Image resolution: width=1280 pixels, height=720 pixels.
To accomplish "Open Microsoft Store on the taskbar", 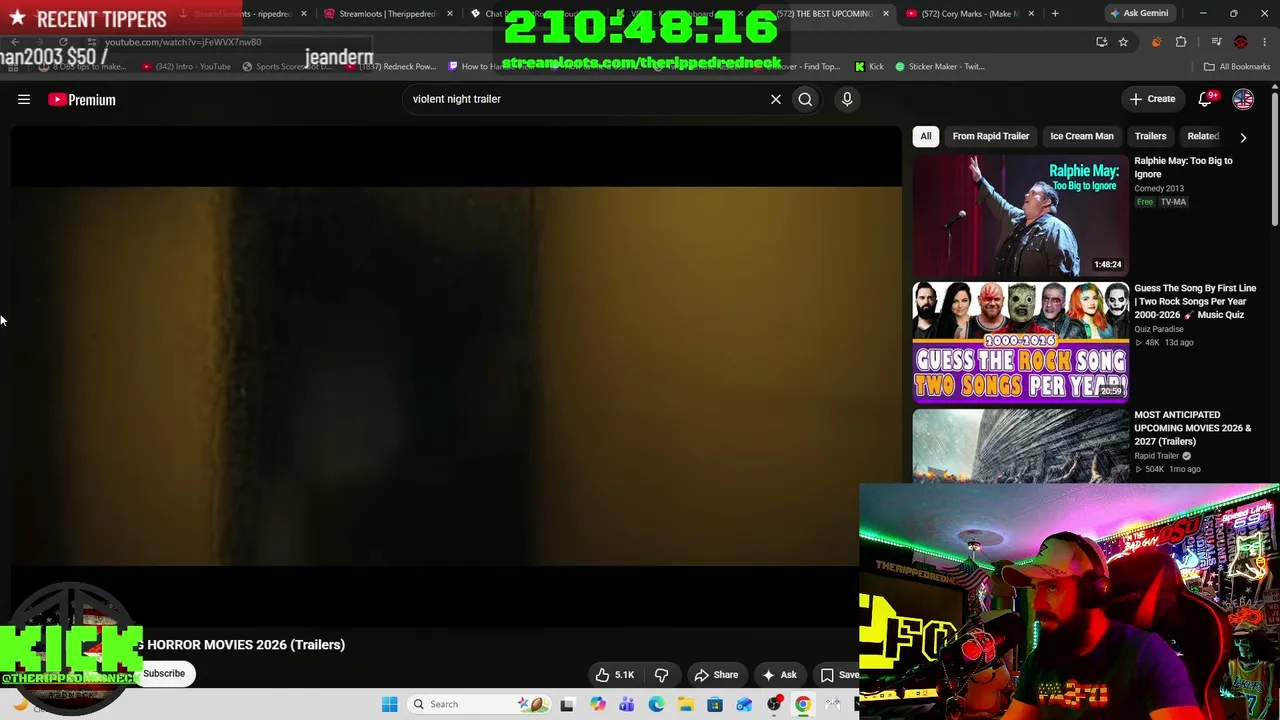I will pyautogui.click(x=715, y=704).
